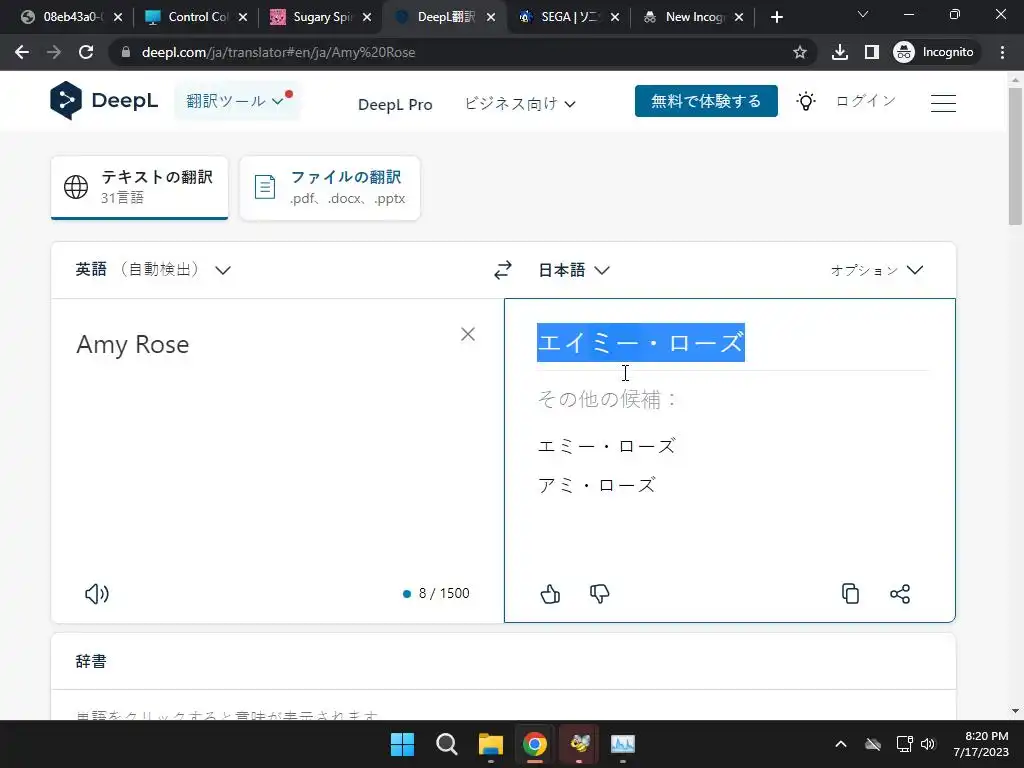Select the テキストの翻訳 tab

point(140,187)
